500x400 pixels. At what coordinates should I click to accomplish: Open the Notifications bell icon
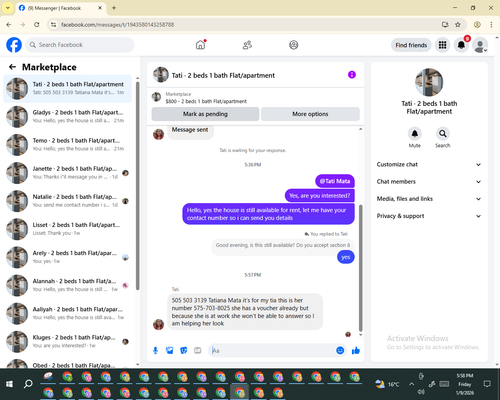tap(461, 45)
